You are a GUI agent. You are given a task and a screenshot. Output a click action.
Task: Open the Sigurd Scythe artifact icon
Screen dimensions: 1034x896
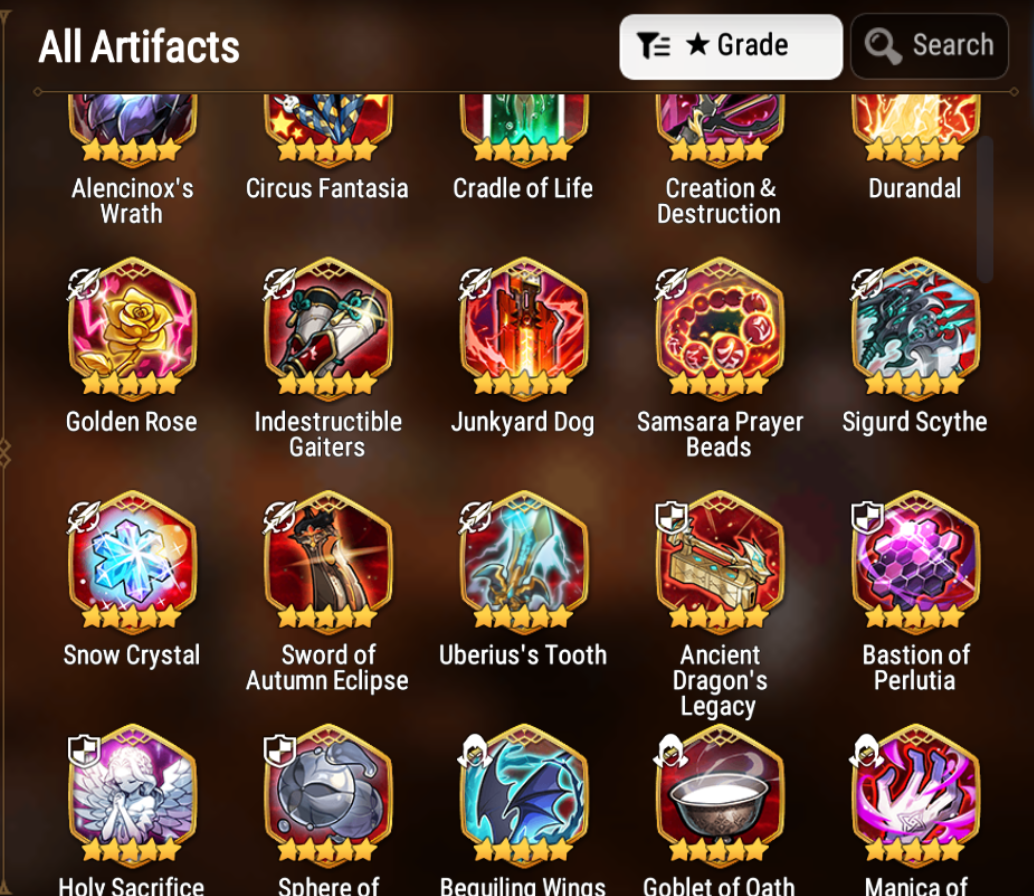(915, 328)
